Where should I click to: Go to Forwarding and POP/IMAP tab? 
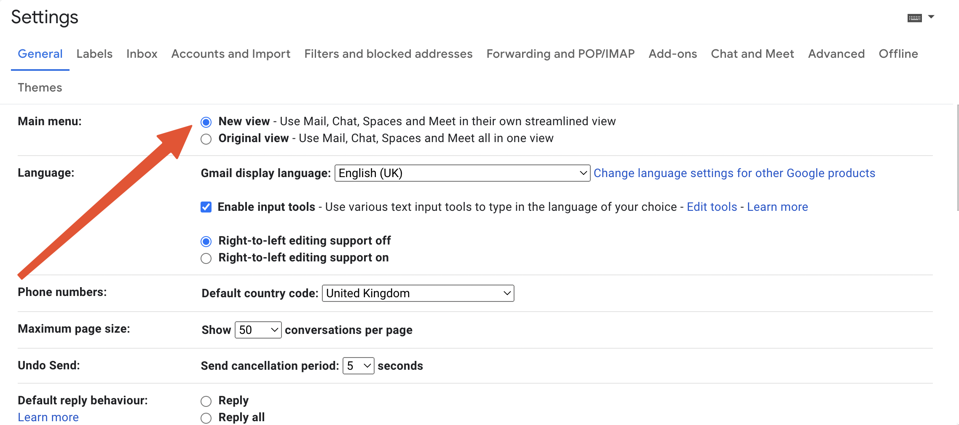click(560, 54)
